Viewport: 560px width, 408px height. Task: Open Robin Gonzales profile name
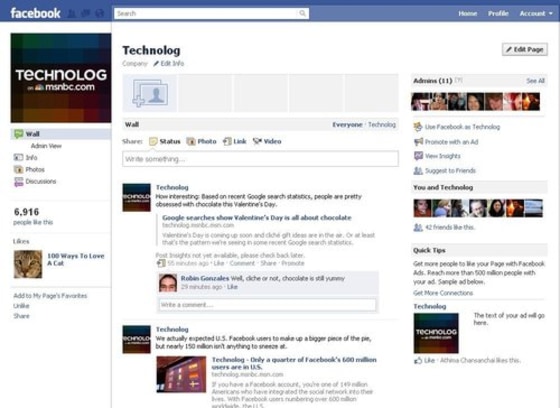point(205,278)
